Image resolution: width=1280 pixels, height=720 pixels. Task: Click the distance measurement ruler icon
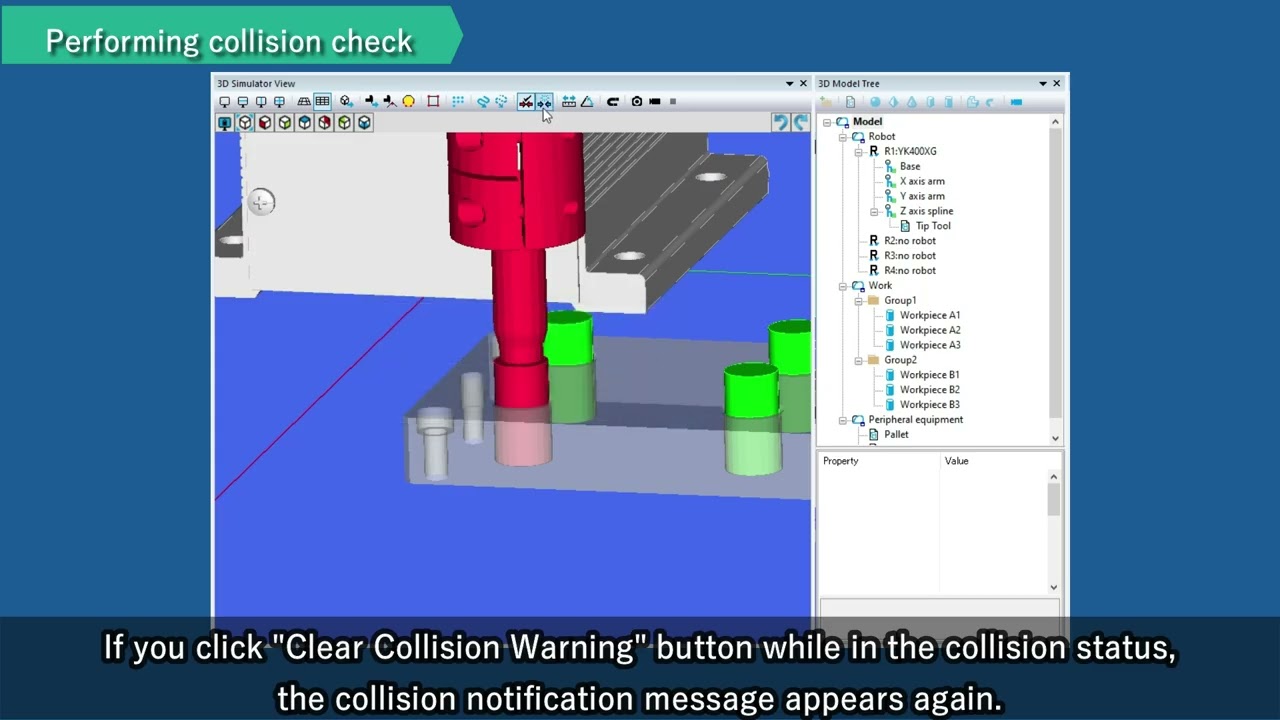568,101
